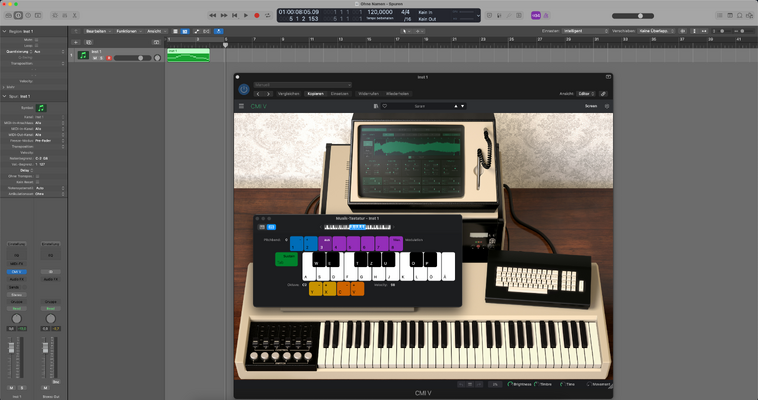Click the plugin link chain icon

(603, 94)
